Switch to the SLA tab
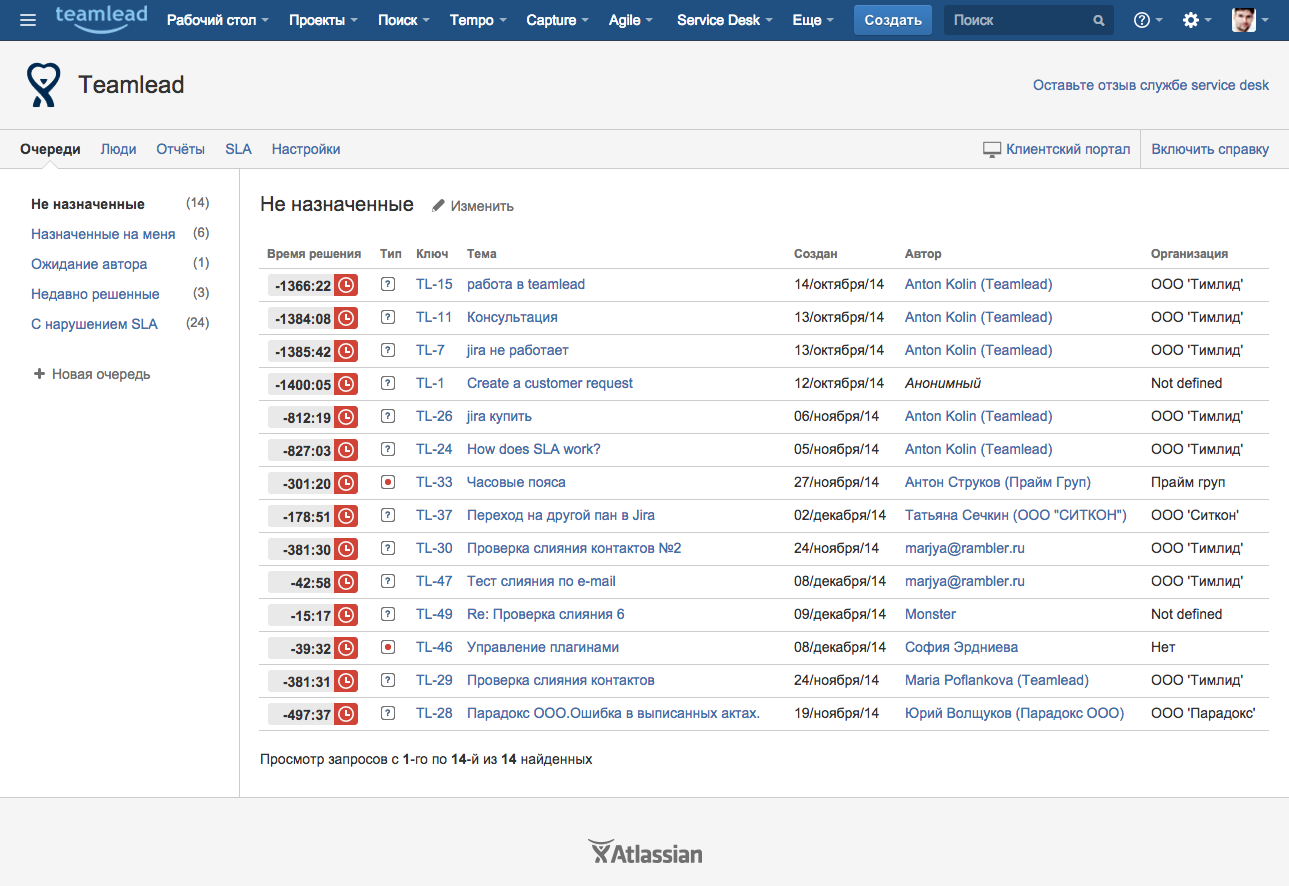The width and height of the screenshot is (1289, 886). point(238,148)
